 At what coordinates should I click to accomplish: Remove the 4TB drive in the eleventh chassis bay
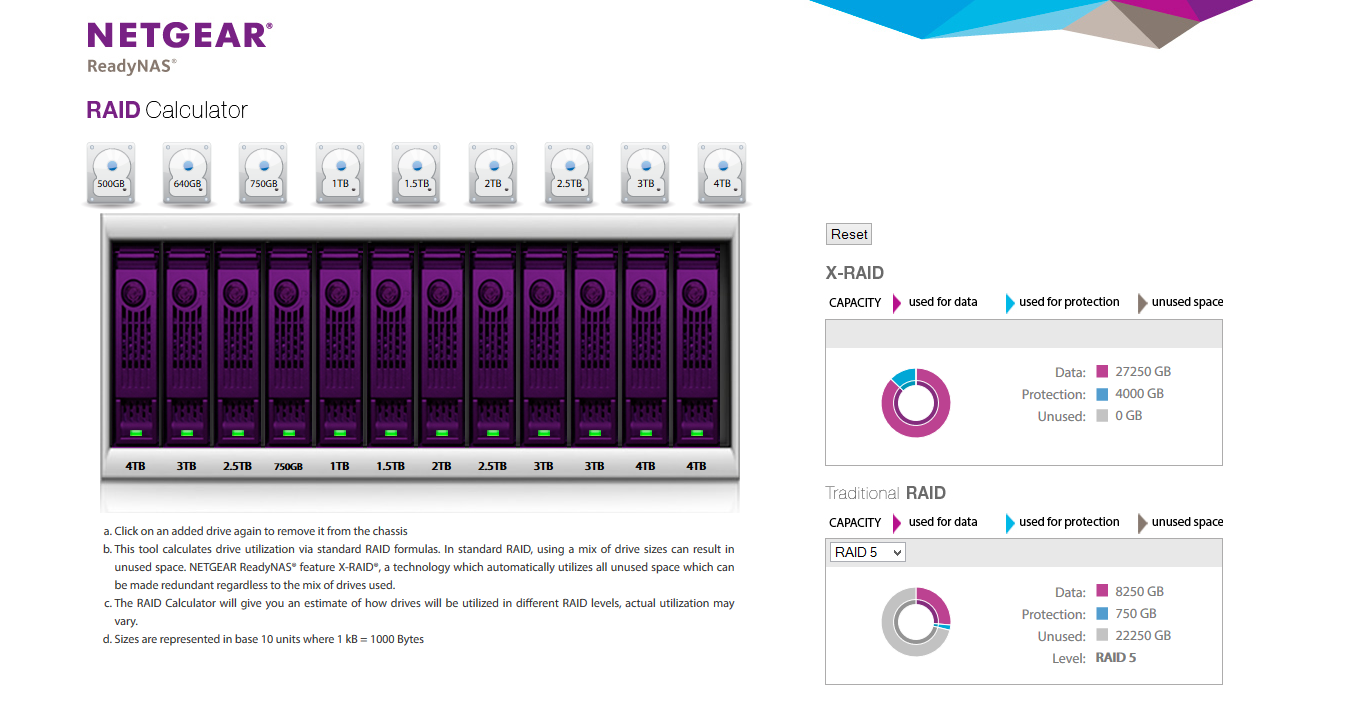tap(646, 345)
